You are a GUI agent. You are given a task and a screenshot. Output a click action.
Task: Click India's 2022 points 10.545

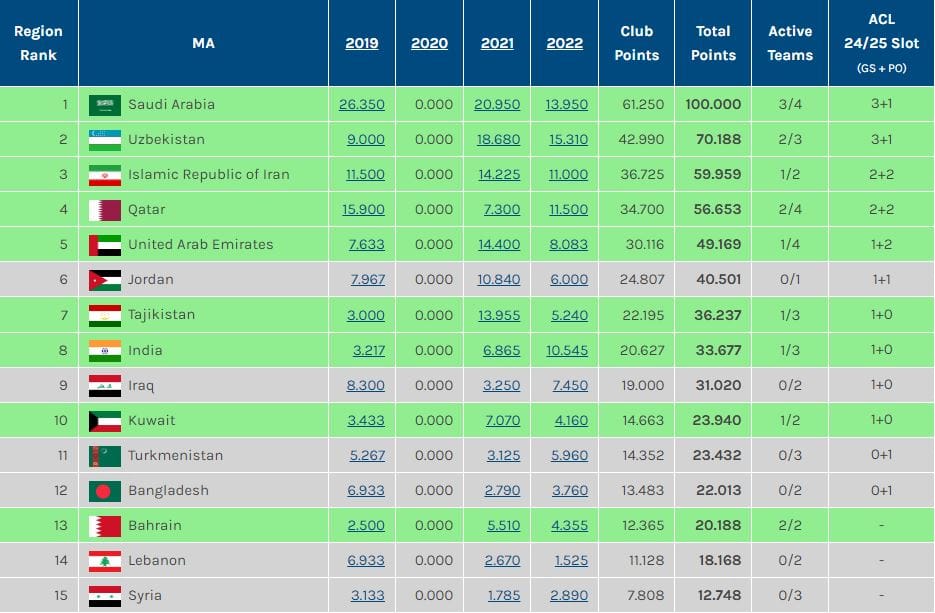566,350
